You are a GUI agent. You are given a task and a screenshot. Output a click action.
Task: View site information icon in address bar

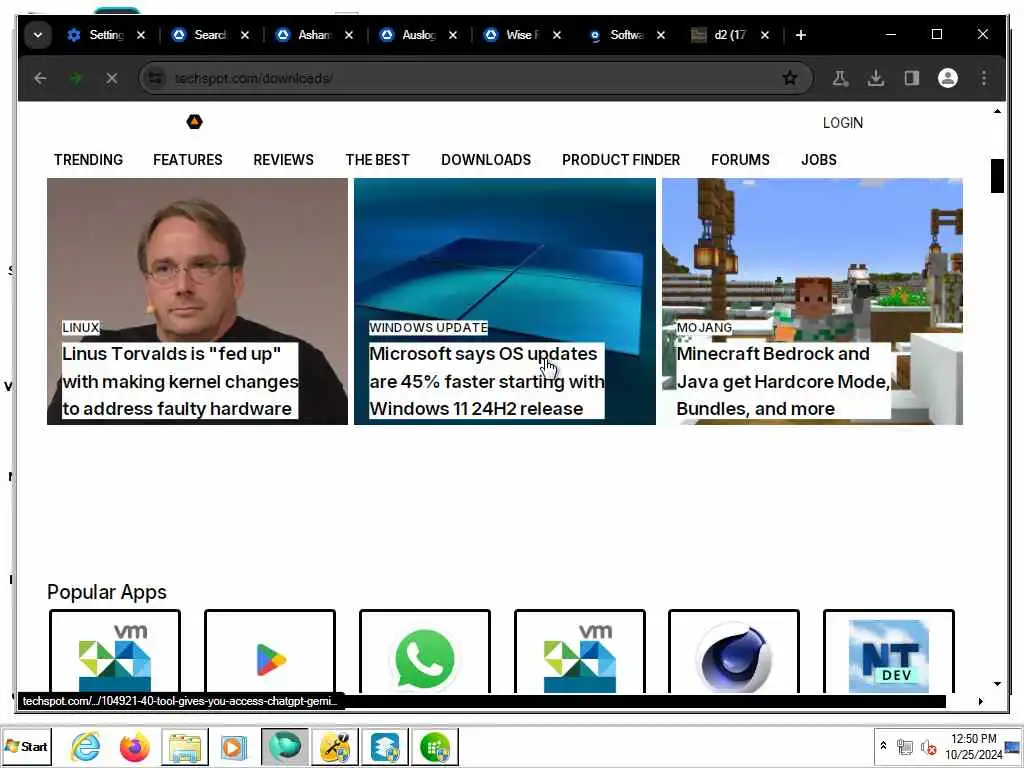[155, 78]
